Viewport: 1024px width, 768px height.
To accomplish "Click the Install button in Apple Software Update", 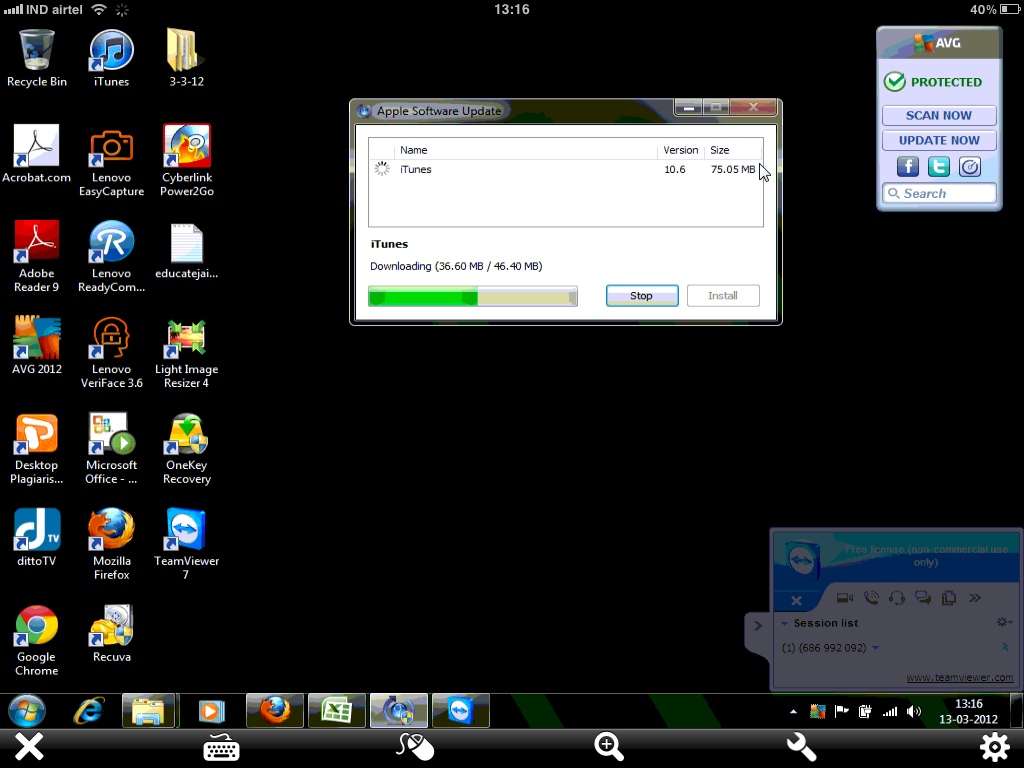I will click(723, 296).
